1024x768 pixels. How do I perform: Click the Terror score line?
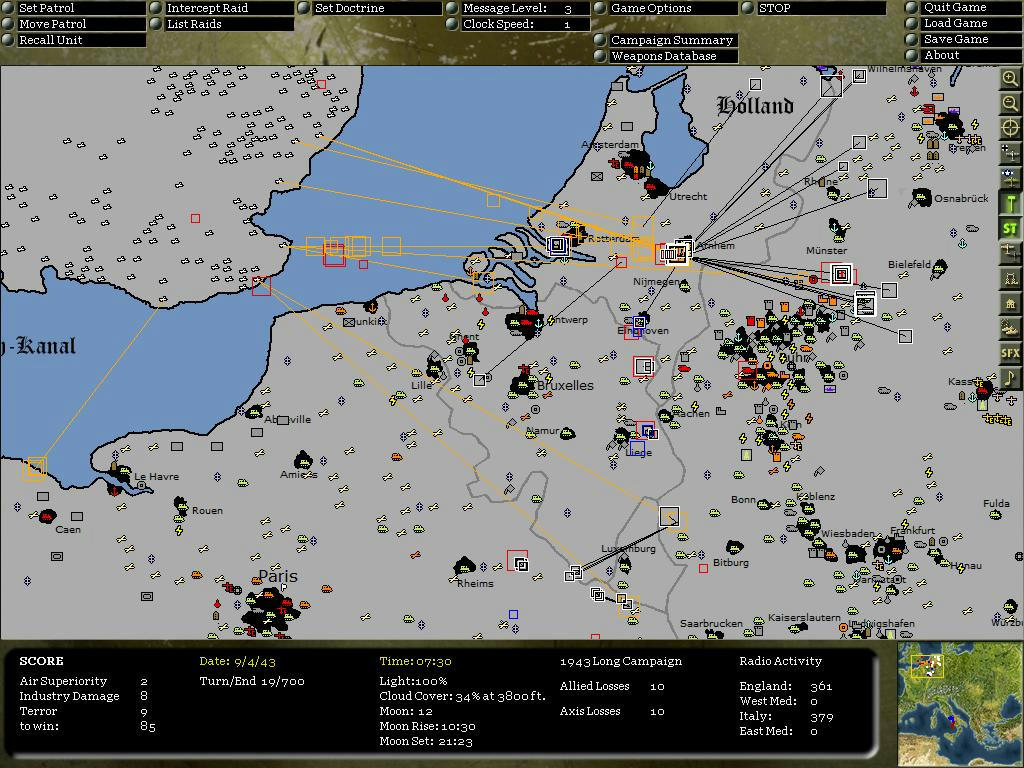pos(84,711)
